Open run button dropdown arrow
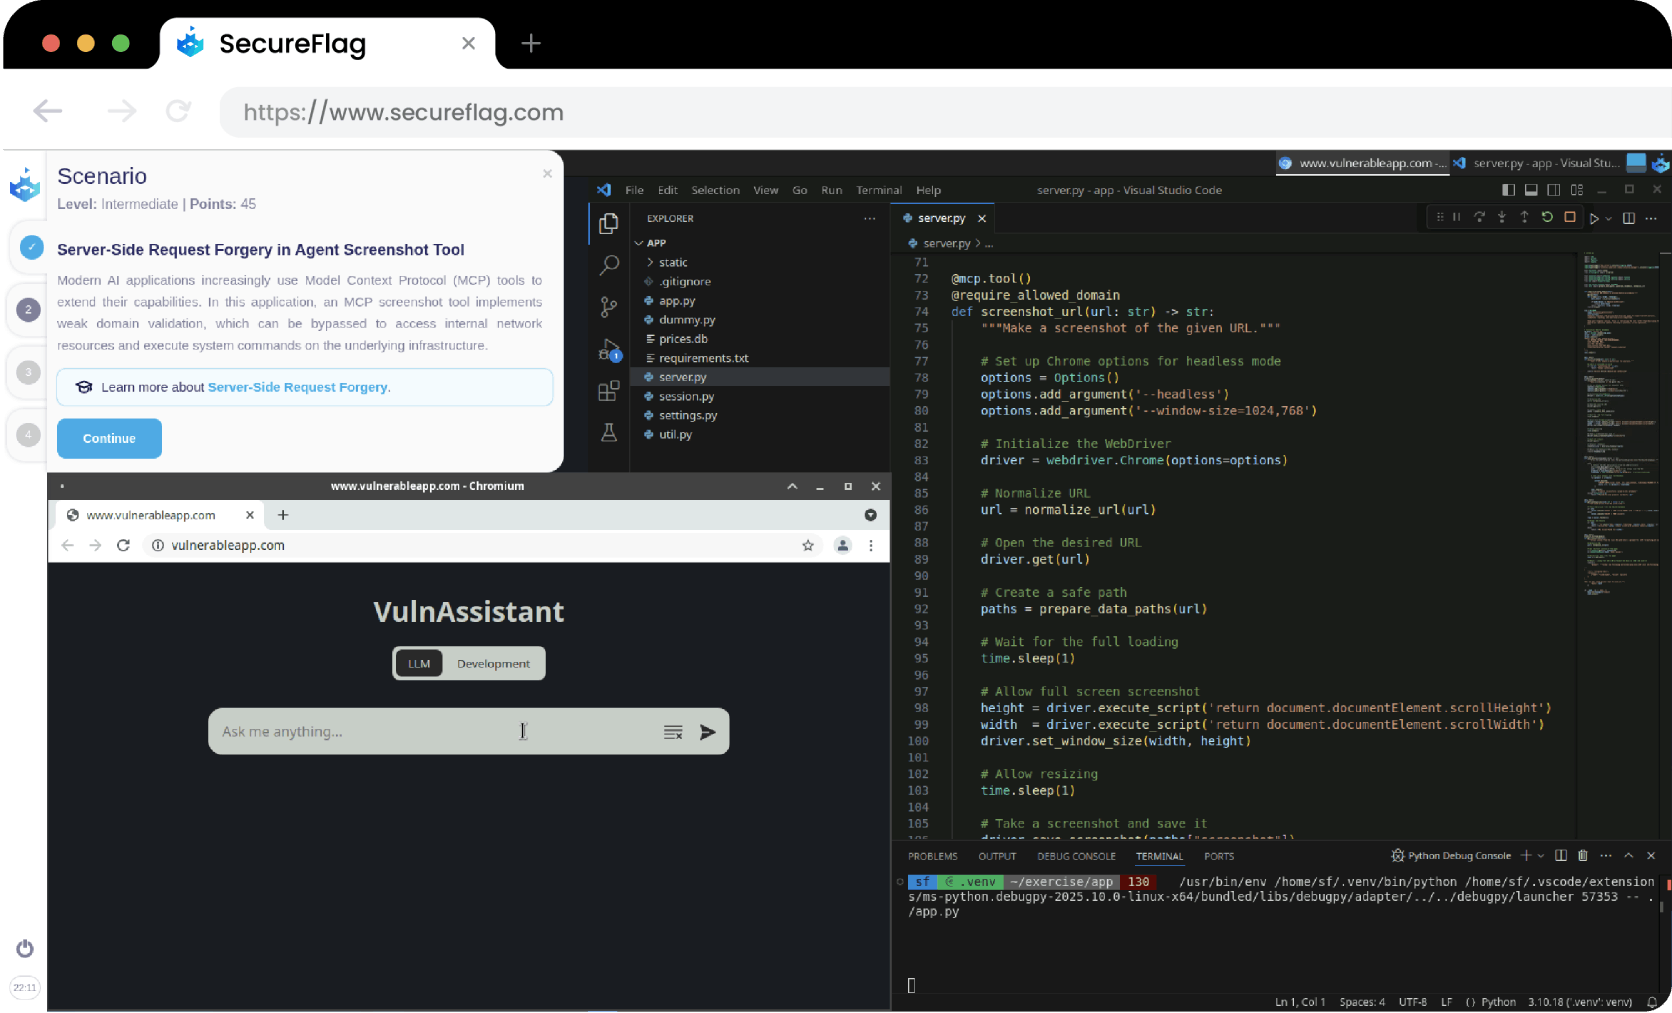Screen dimensions: 1672x1013 pos(1608,219)
